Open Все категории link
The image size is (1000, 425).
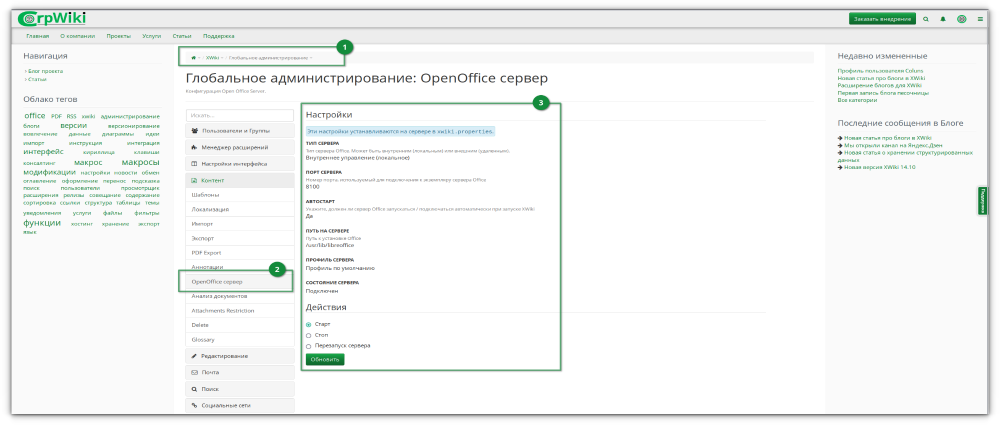[x=857, y=100]
